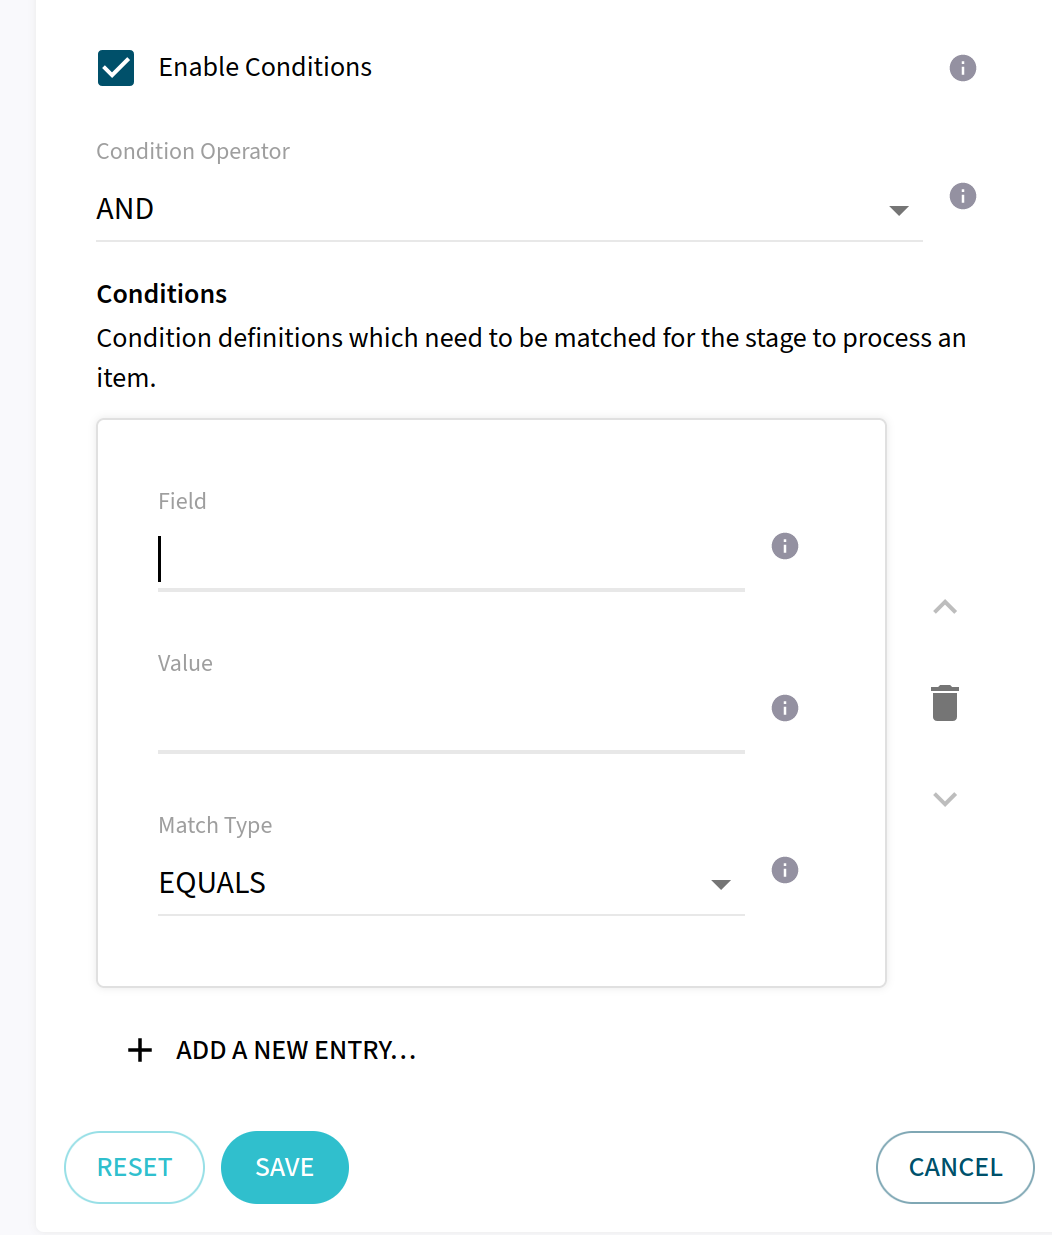Viewport: 1052px width, 1235px height.
Task: Cancel editing with the CANCEL button
Action: (955, 1167)
